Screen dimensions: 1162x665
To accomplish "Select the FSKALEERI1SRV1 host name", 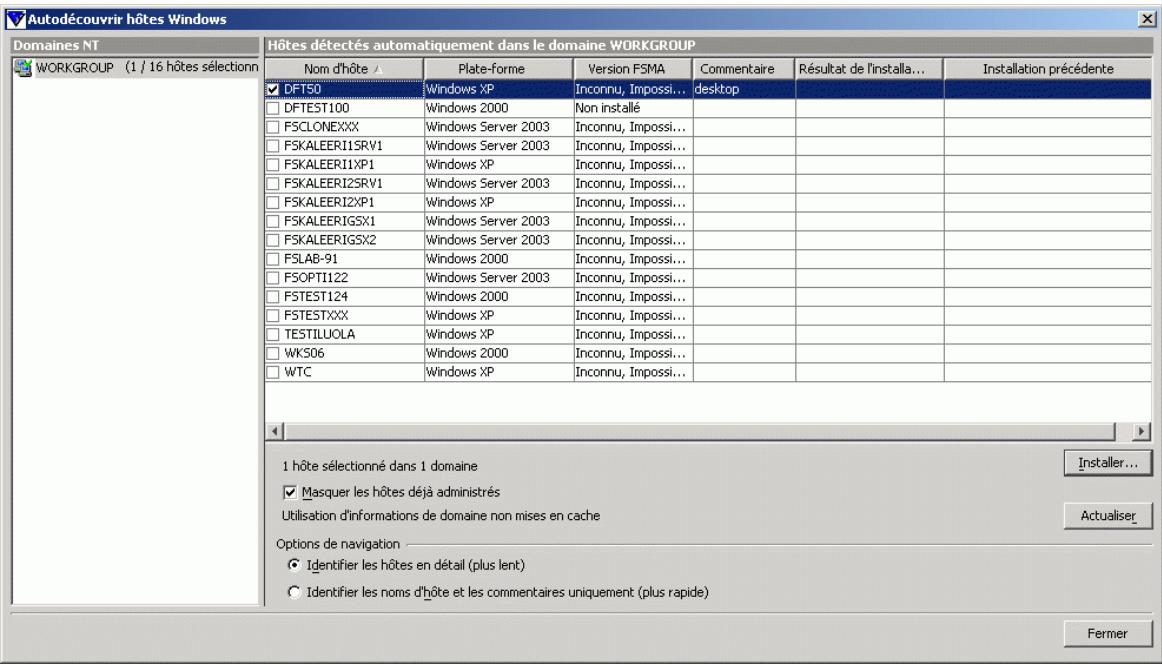I will tap(333, 146).
